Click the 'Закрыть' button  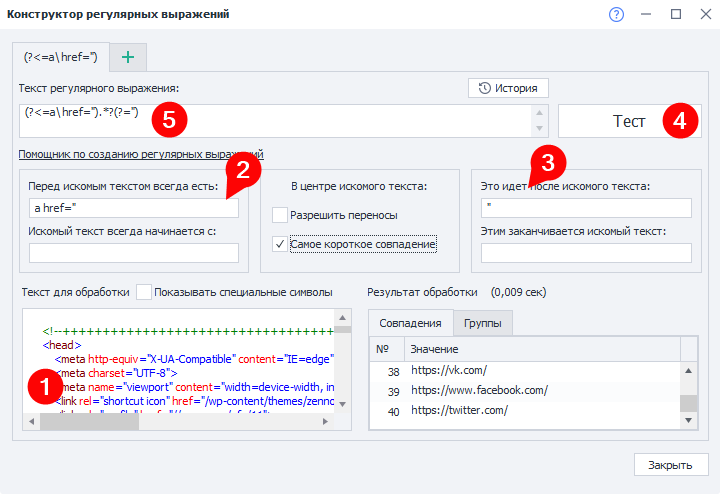(670, 465)
